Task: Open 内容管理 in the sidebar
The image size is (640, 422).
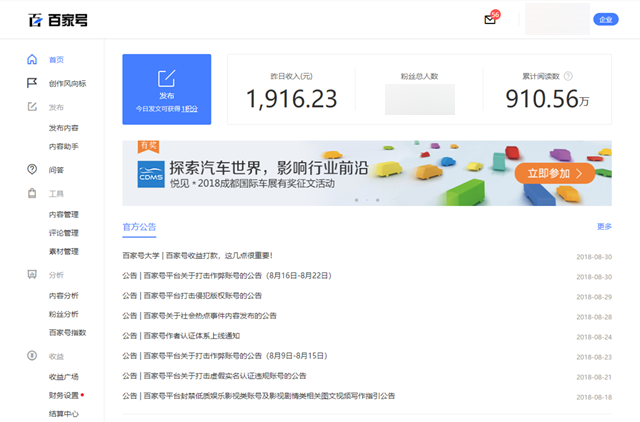Action: [x=64, y=215]
